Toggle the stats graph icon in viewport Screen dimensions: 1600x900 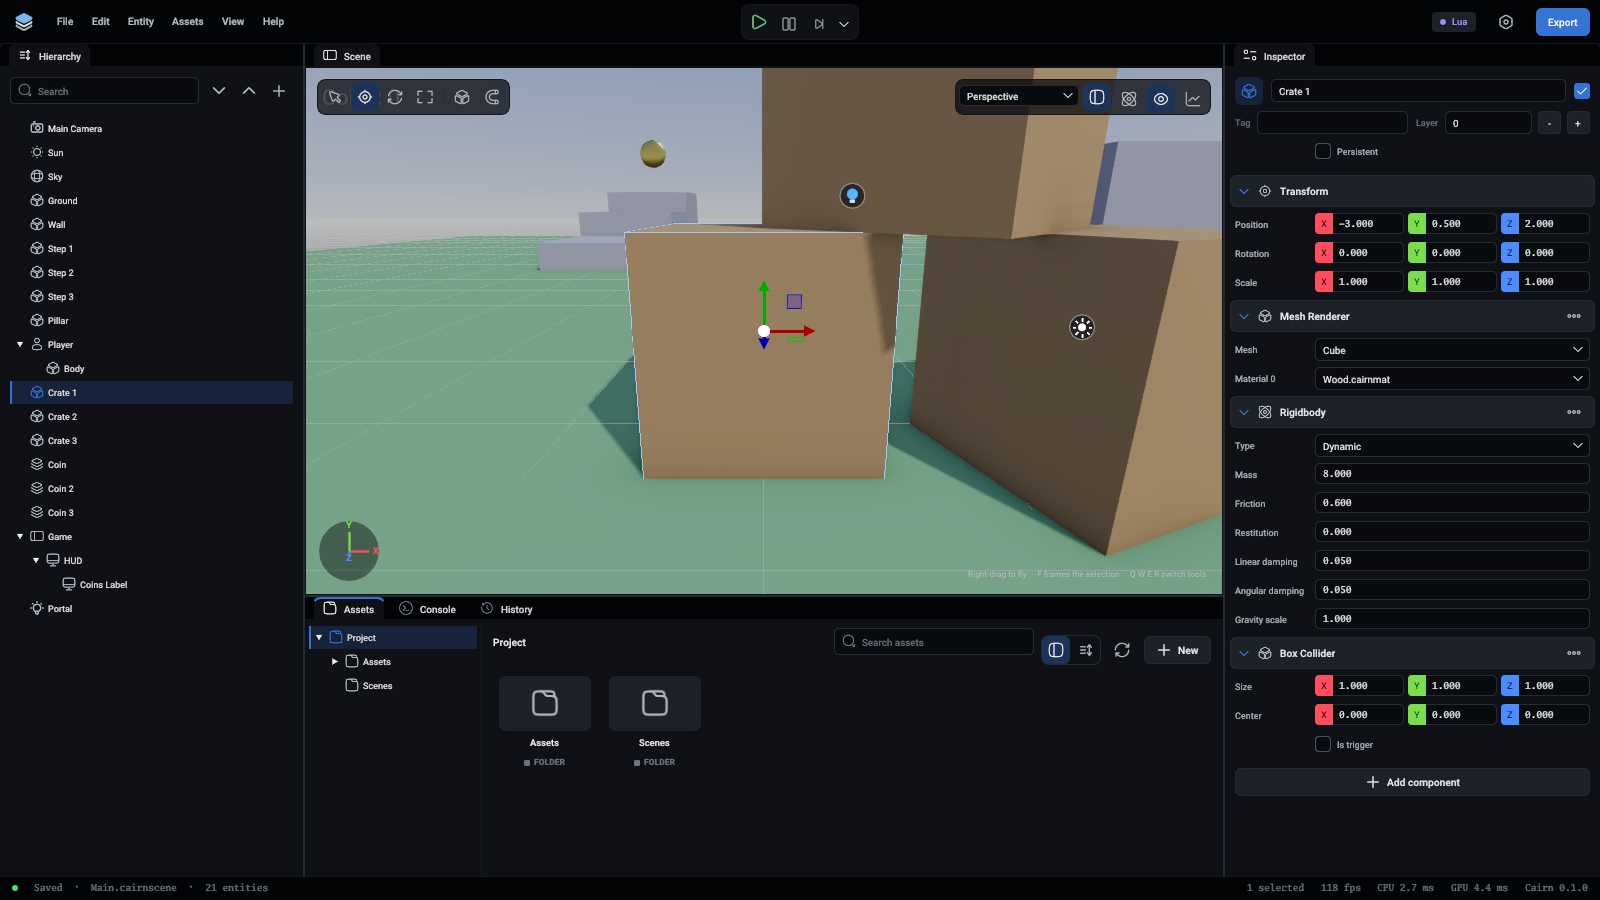point(1193,98)
